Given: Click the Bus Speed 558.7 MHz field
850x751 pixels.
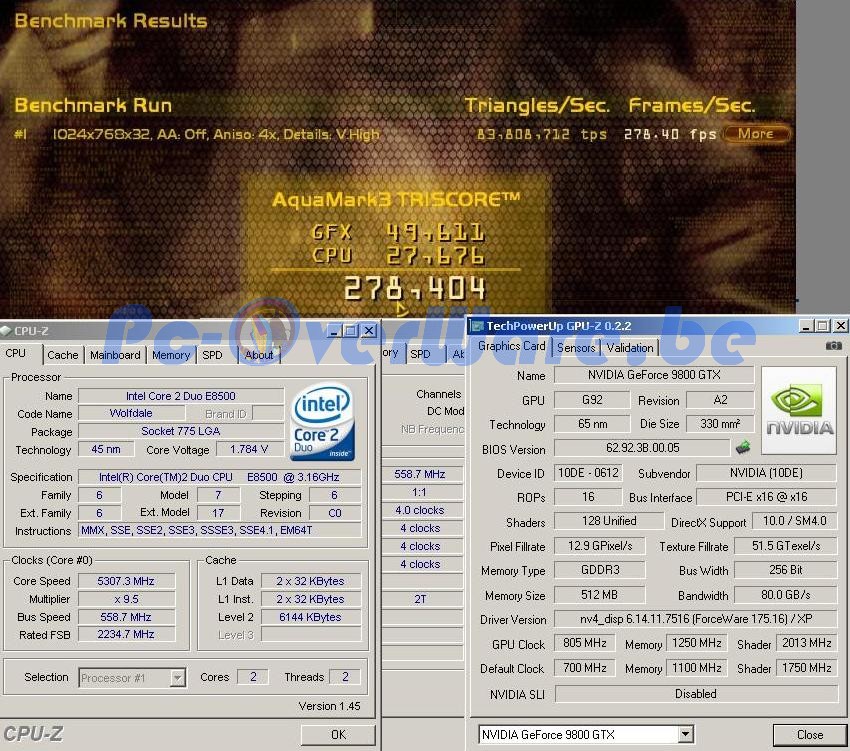Looking at the screenshot, I should click(126, 617).
